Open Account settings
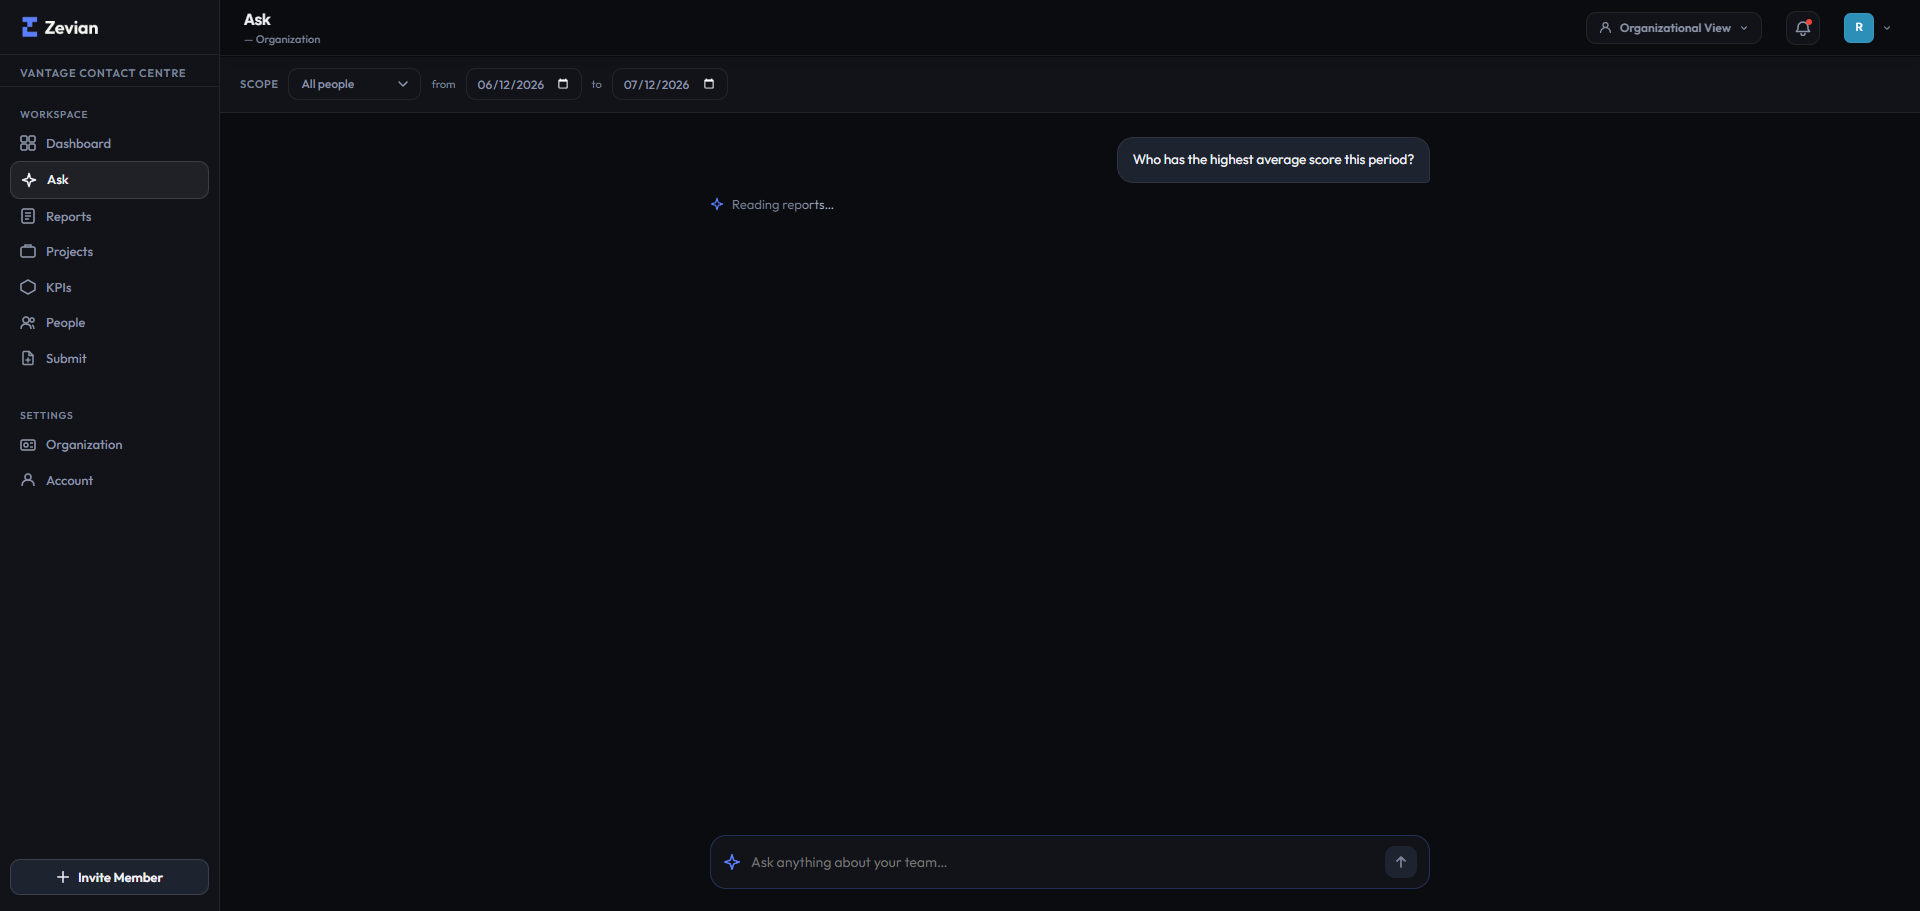Screen dimensions: 1920x911 [x=109, y=480]
